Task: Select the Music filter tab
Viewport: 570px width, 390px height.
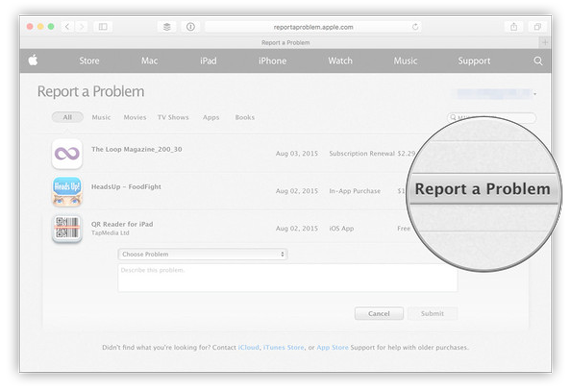Action: pyautogui.click(x=101, y=117)
